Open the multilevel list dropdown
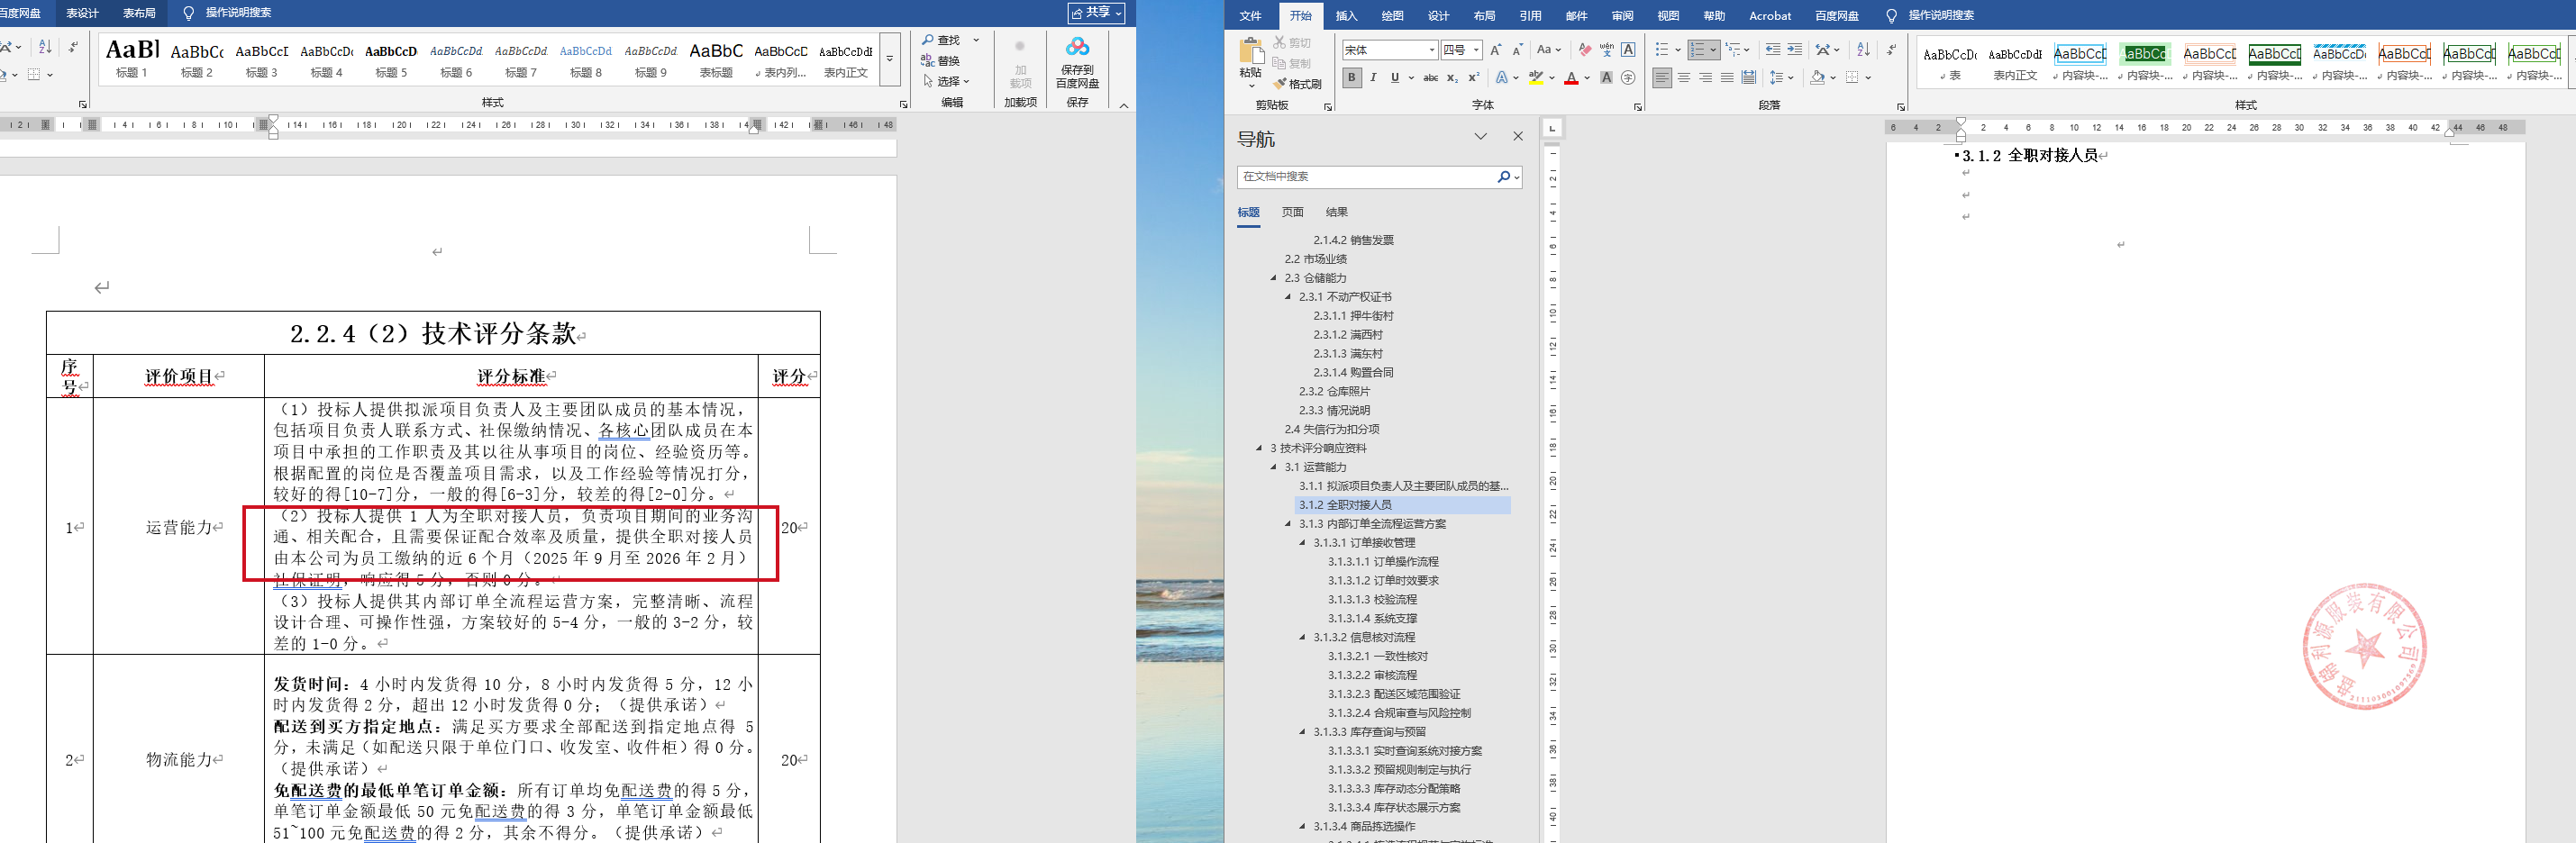 point(1737,50)
